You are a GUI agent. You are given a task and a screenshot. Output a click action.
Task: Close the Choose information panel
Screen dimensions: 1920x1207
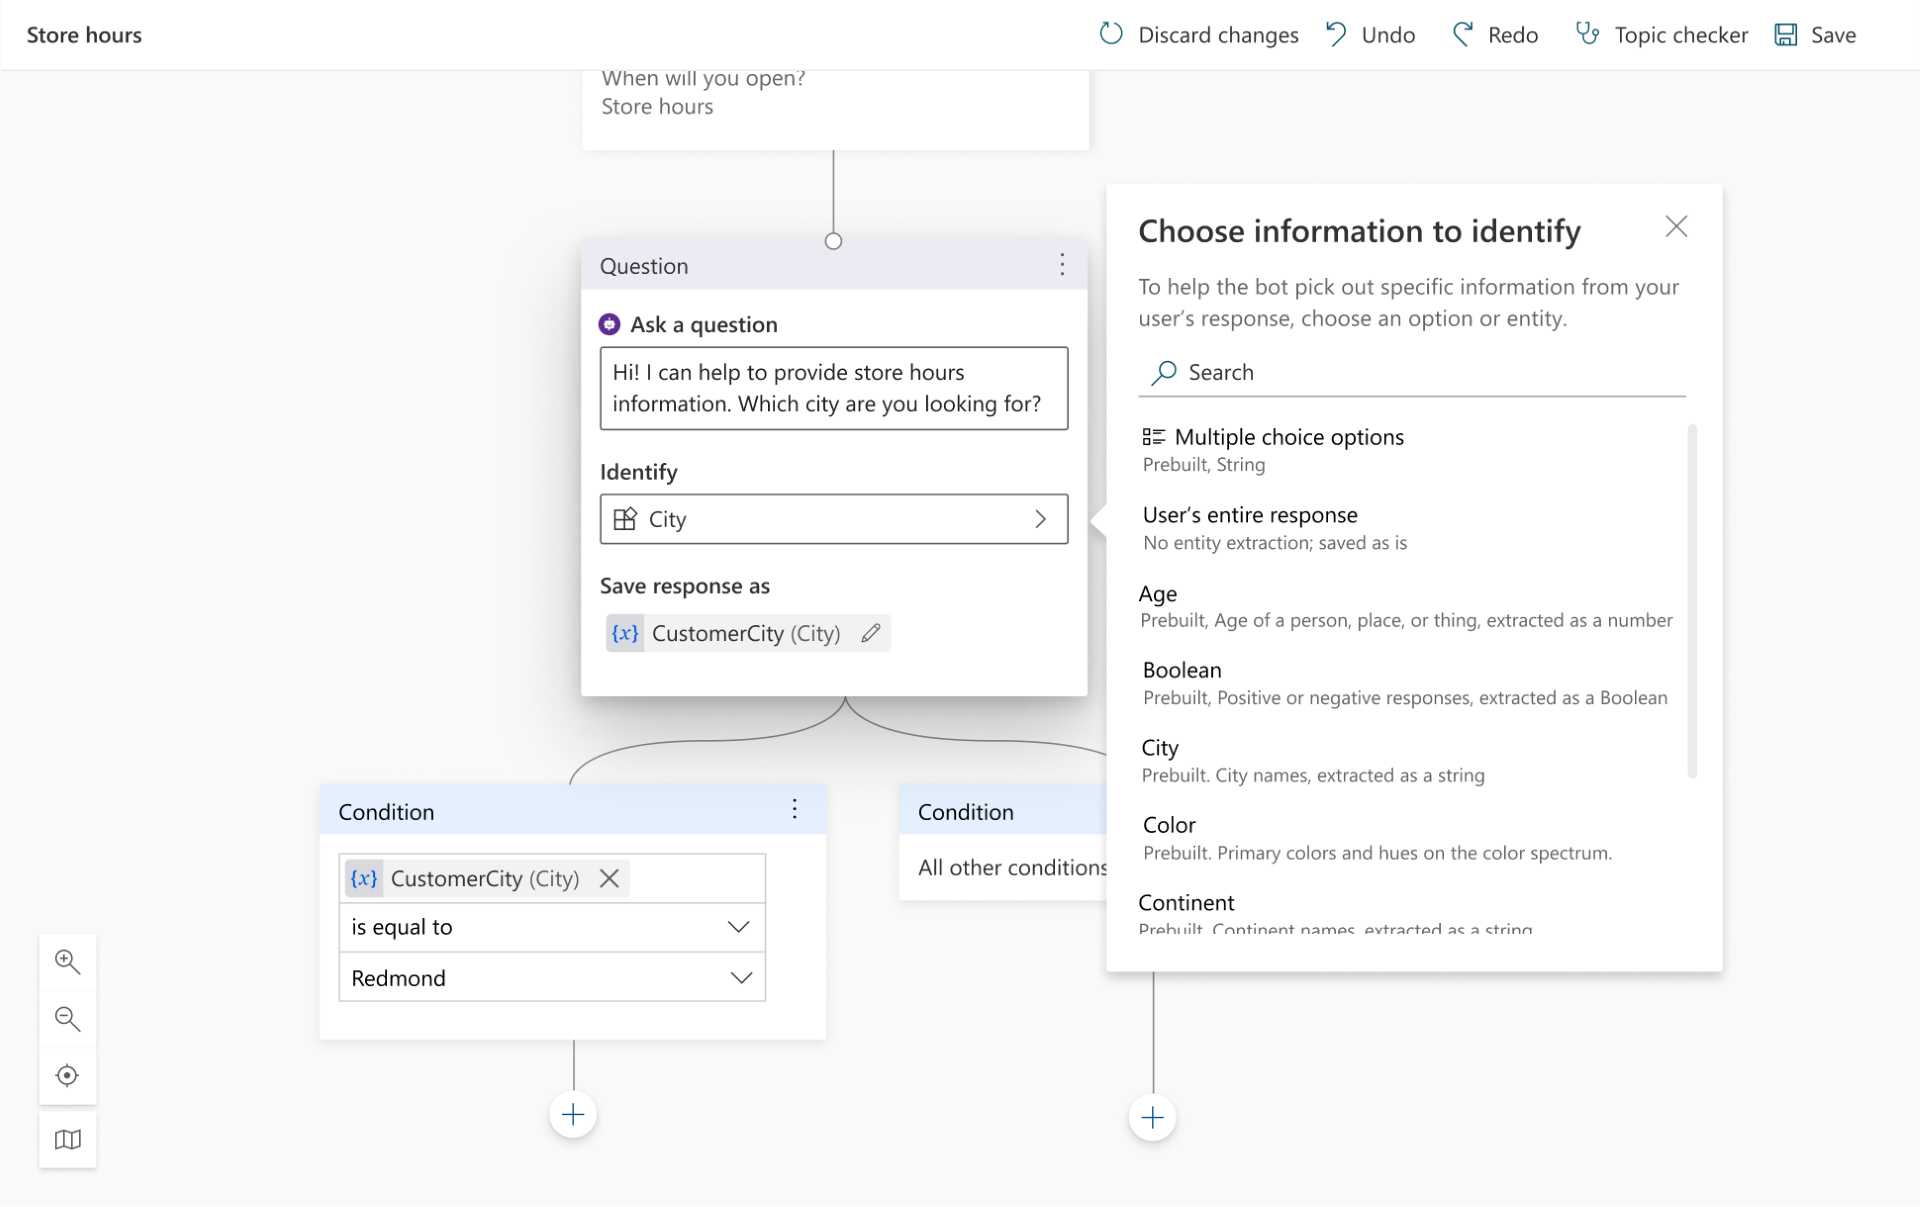[1676, 227]
